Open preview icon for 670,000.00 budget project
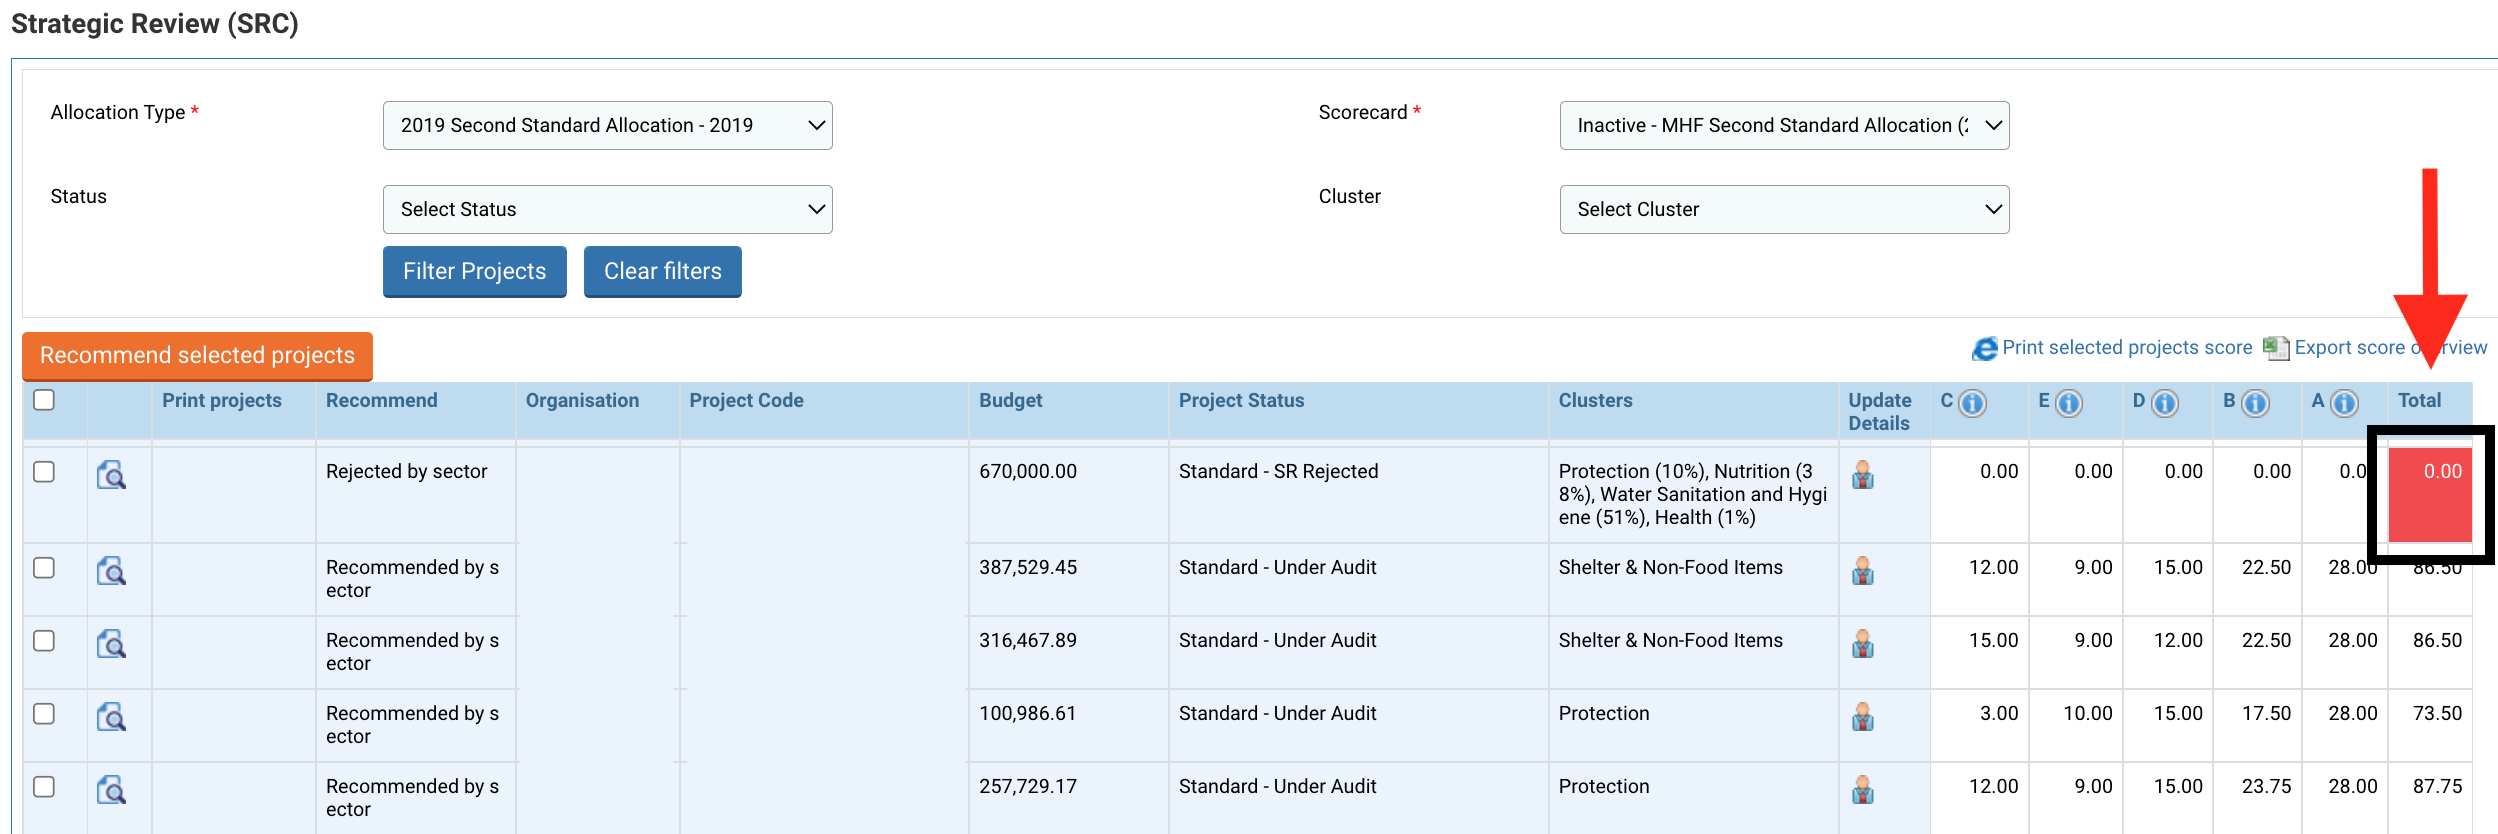The height and width of the screenshot is (834, 2498). click(x=111, y=474)
